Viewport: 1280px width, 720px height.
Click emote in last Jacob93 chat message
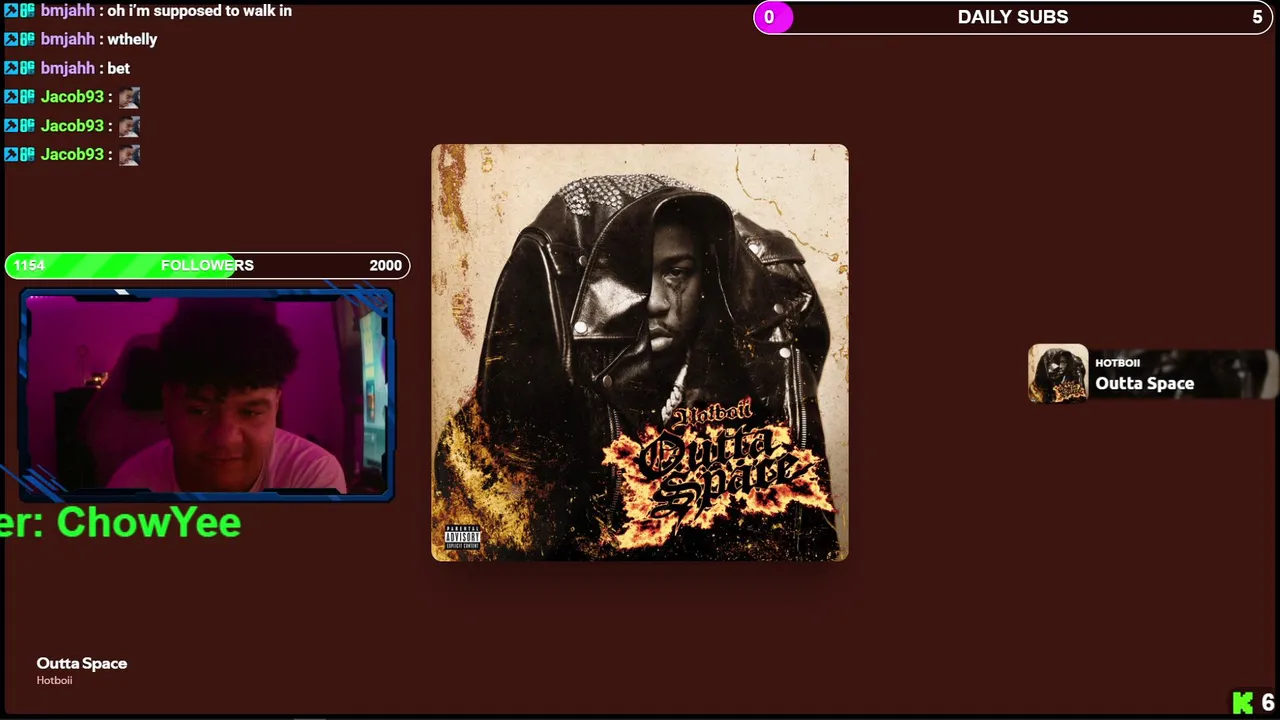point(129,155)
